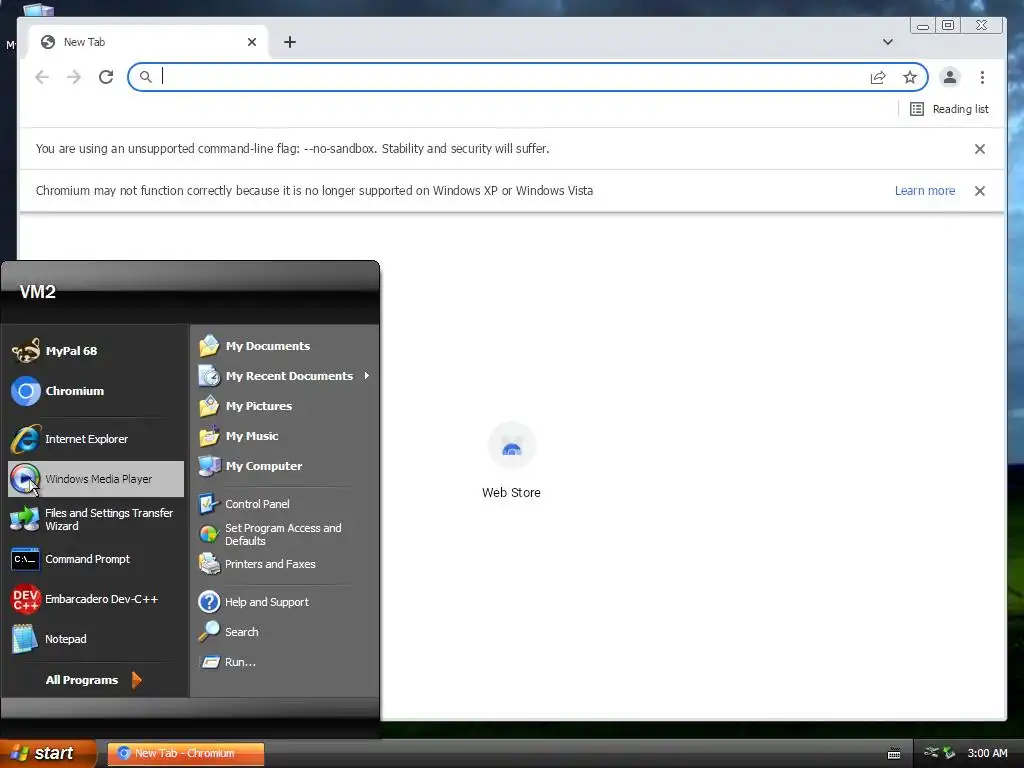Close the New Tab tab
1024x768 pixels.
(x=252, y=42)
